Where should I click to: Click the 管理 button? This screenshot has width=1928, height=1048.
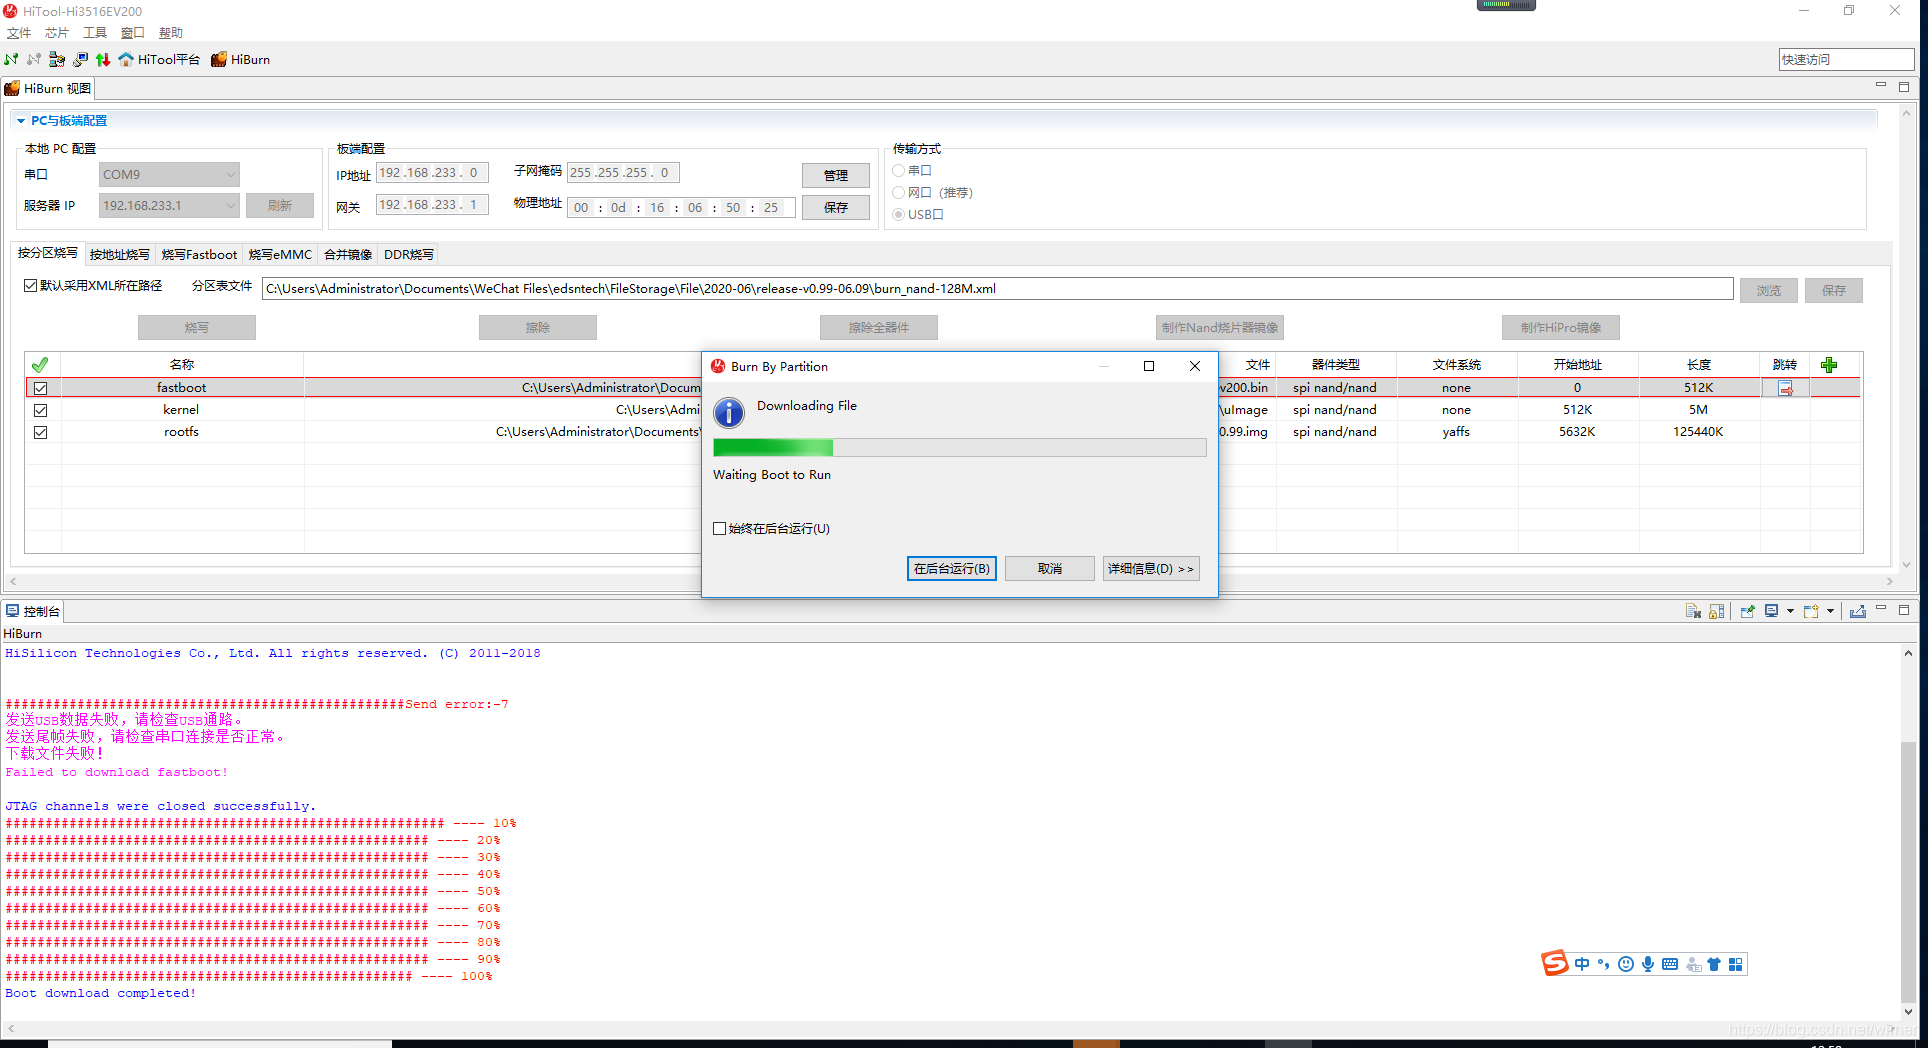click(x=836, y=175)
